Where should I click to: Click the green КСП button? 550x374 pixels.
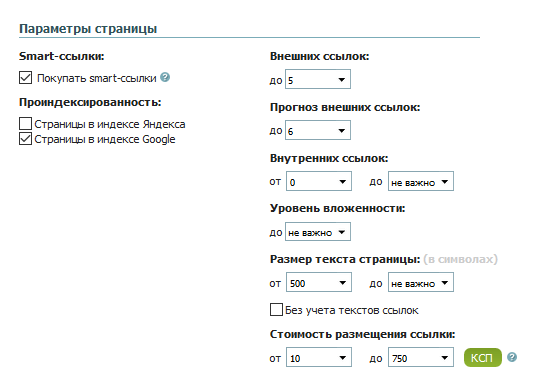(x=483, y=358)
